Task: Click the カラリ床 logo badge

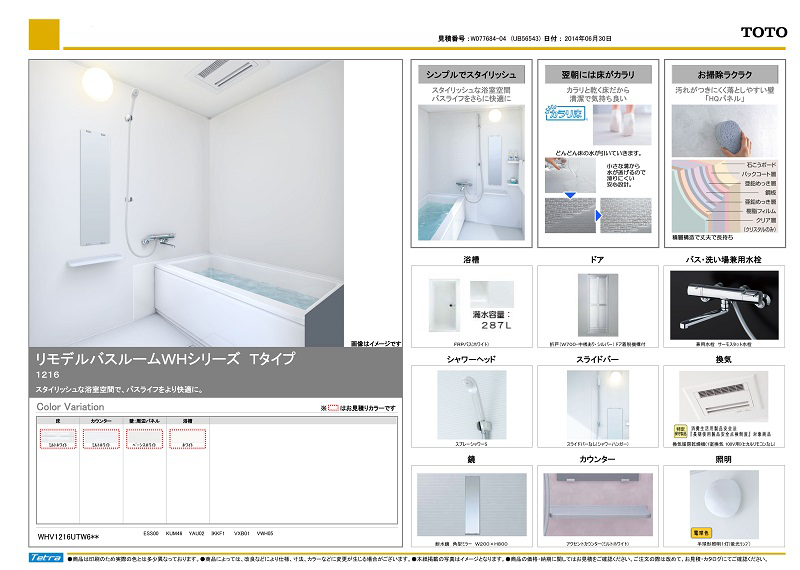Action: (565, 113)
